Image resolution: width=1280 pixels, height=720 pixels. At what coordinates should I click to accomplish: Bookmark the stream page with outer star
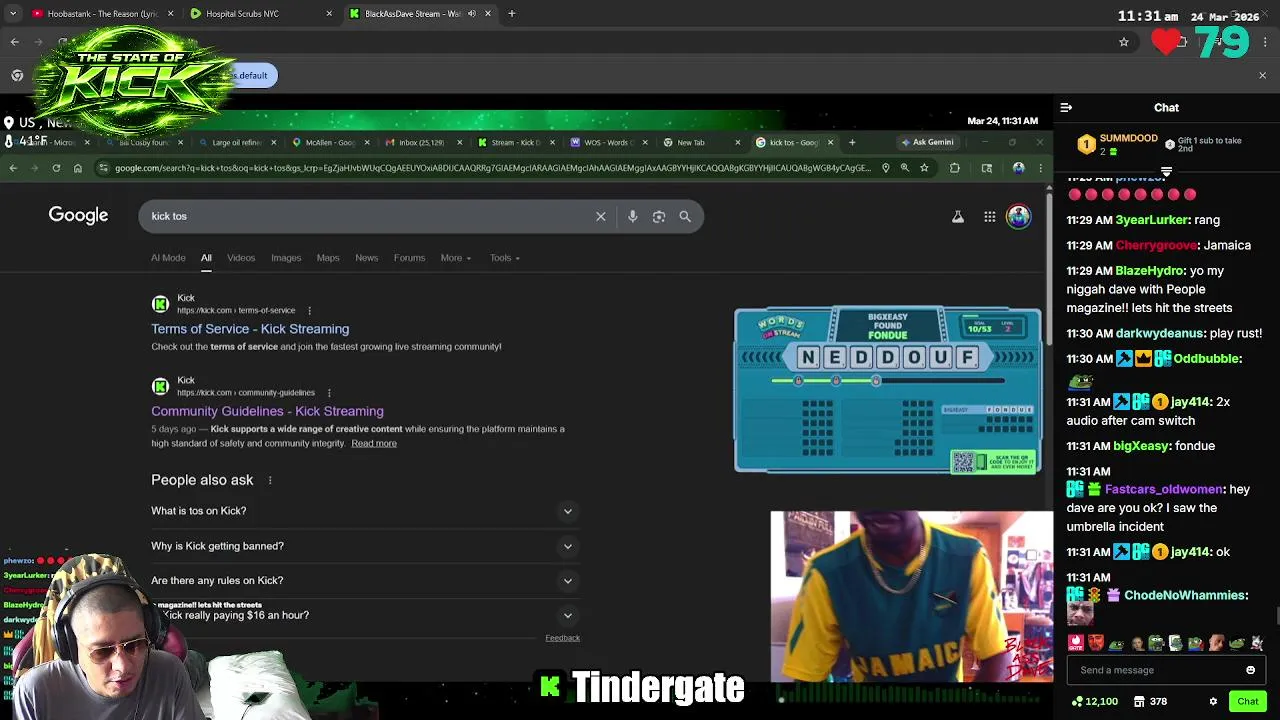point(1124,42)
